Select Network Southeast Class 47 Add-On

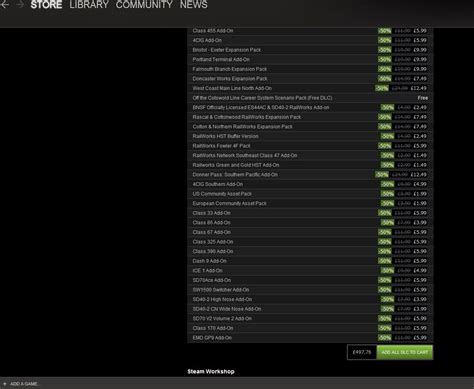310,155
